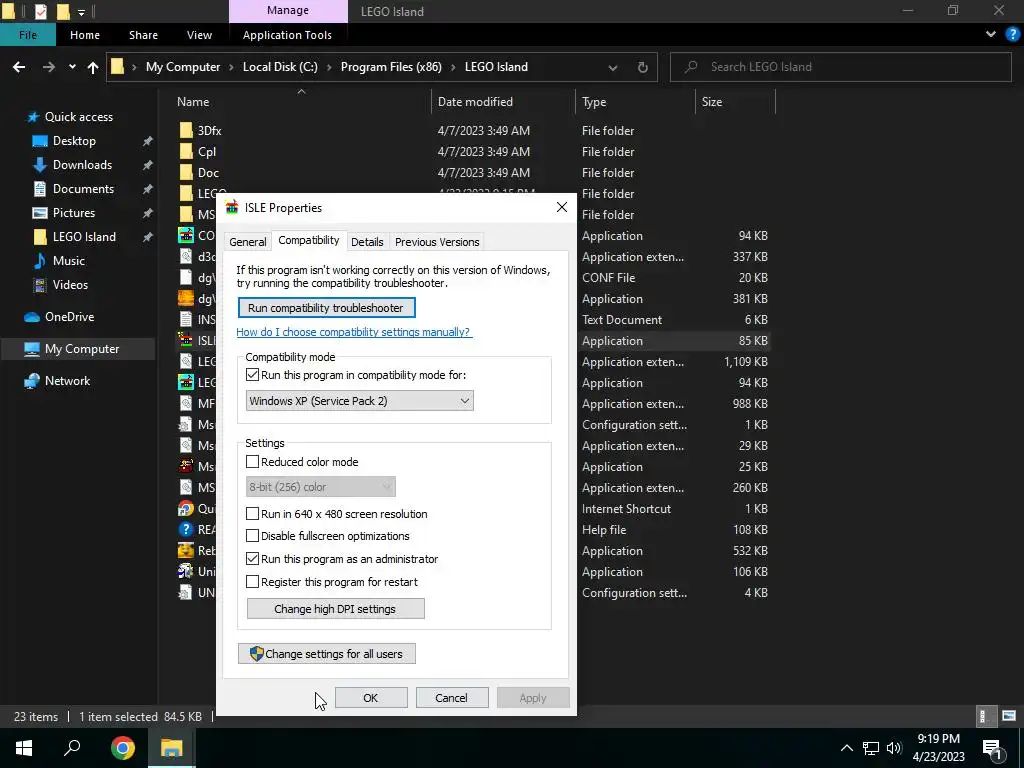Screen dimensions: 1024x768
Task: Confirm dialog with OK button
Action: click(371, 697)
